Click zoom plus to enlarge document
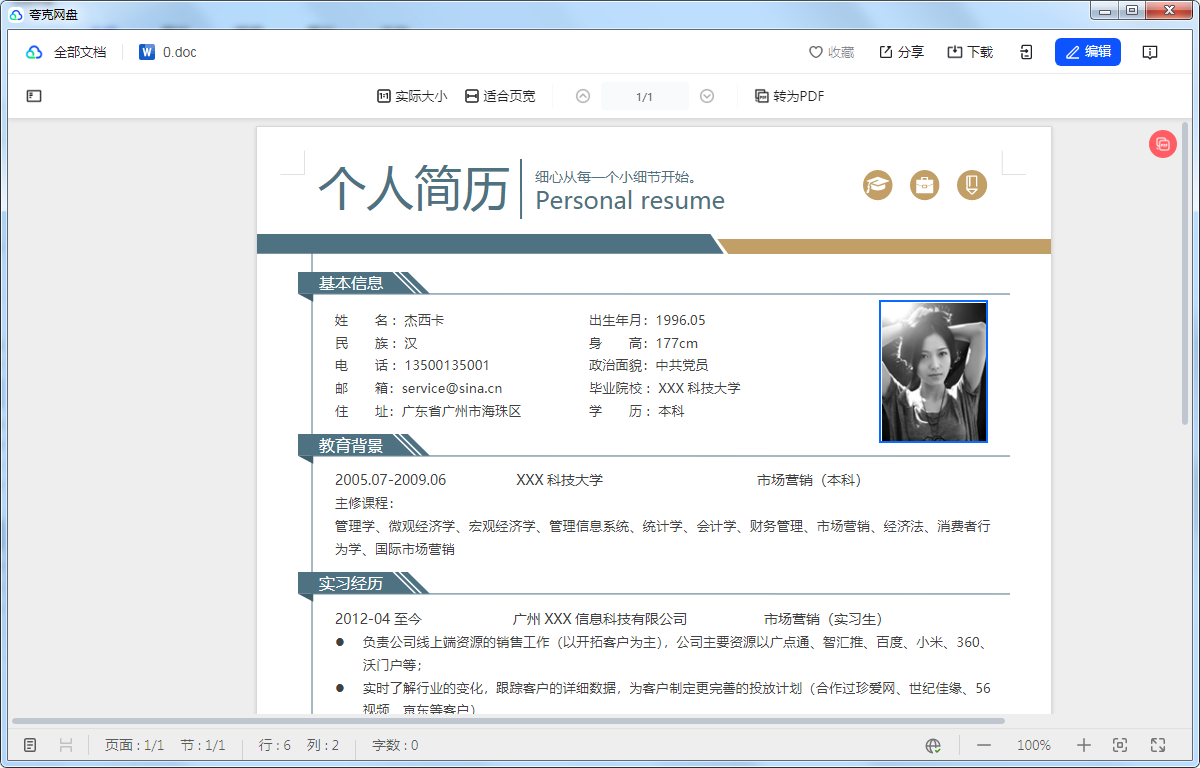The image size is (1200, 768). coord(1083,745)
